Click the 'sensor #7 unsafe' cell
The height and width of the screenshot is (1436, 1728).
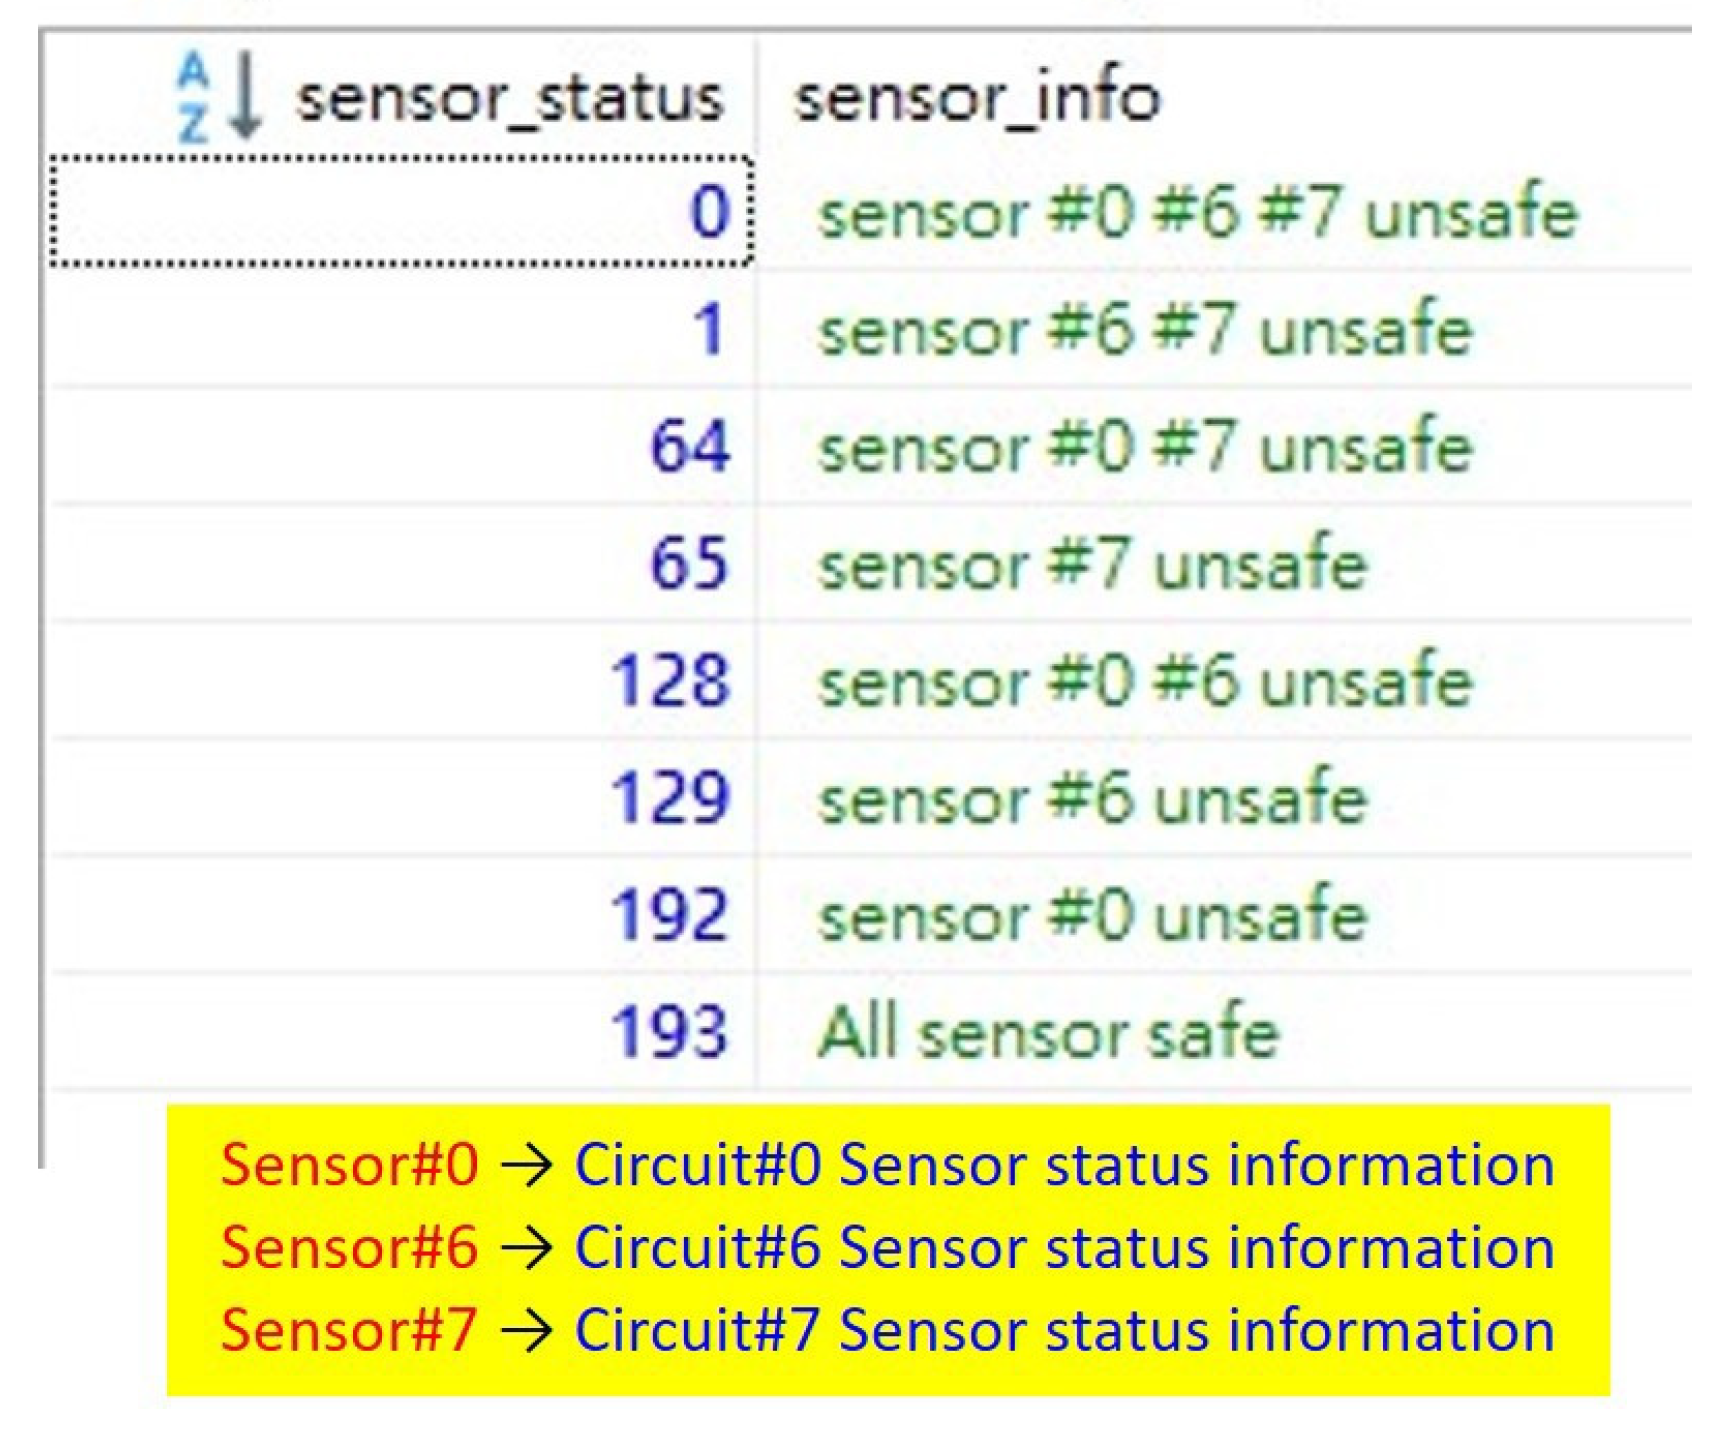(1092, 564)
